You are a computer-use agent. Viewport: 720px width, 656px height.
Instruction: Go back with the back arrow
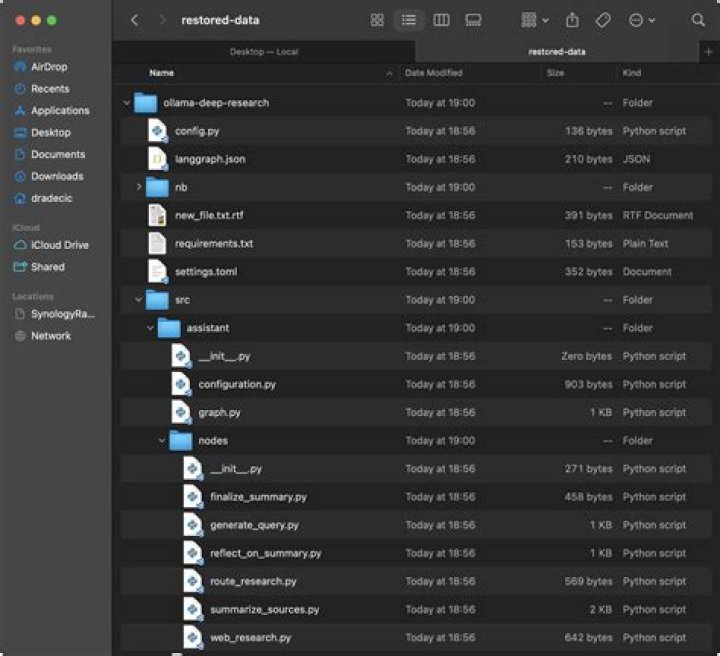click(135, 20)
